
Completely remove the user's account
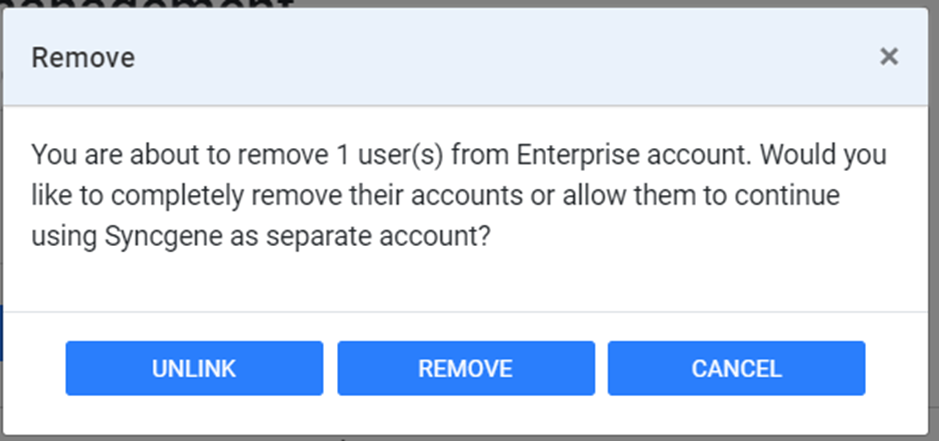(x=465, y=368)
